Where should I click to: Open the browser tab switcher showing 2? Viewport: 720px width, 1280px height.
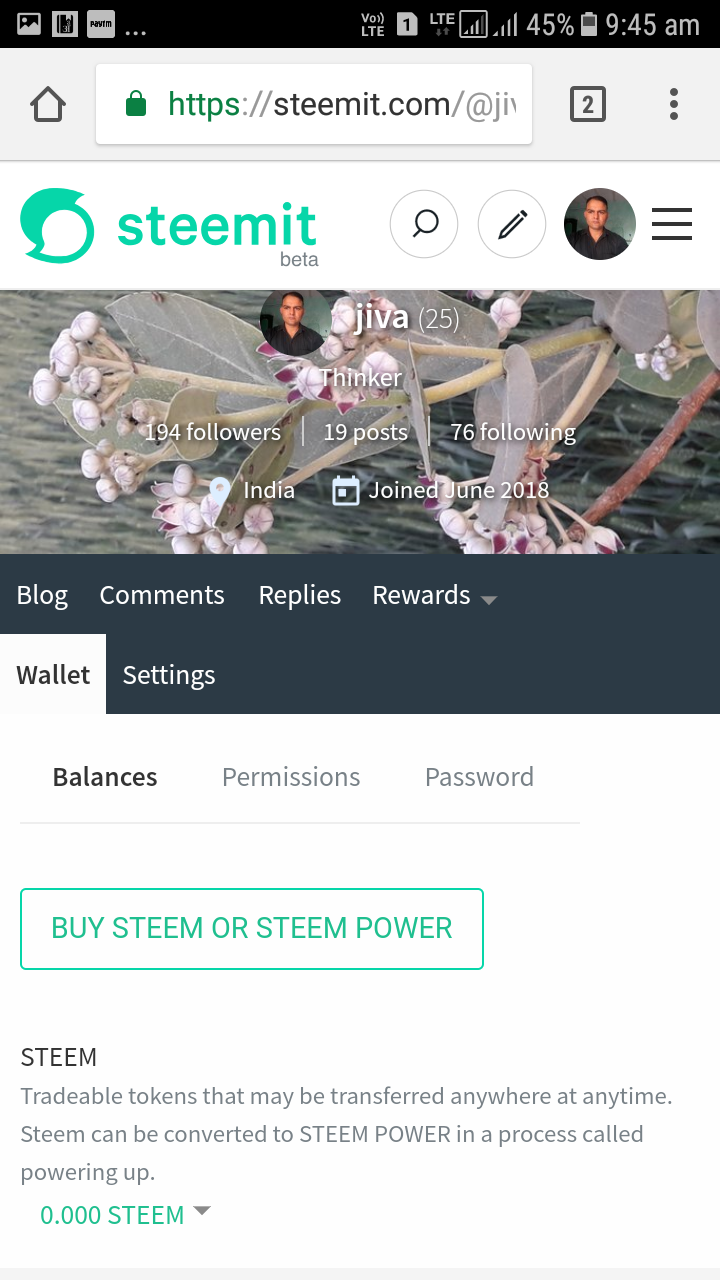[587, 104]
